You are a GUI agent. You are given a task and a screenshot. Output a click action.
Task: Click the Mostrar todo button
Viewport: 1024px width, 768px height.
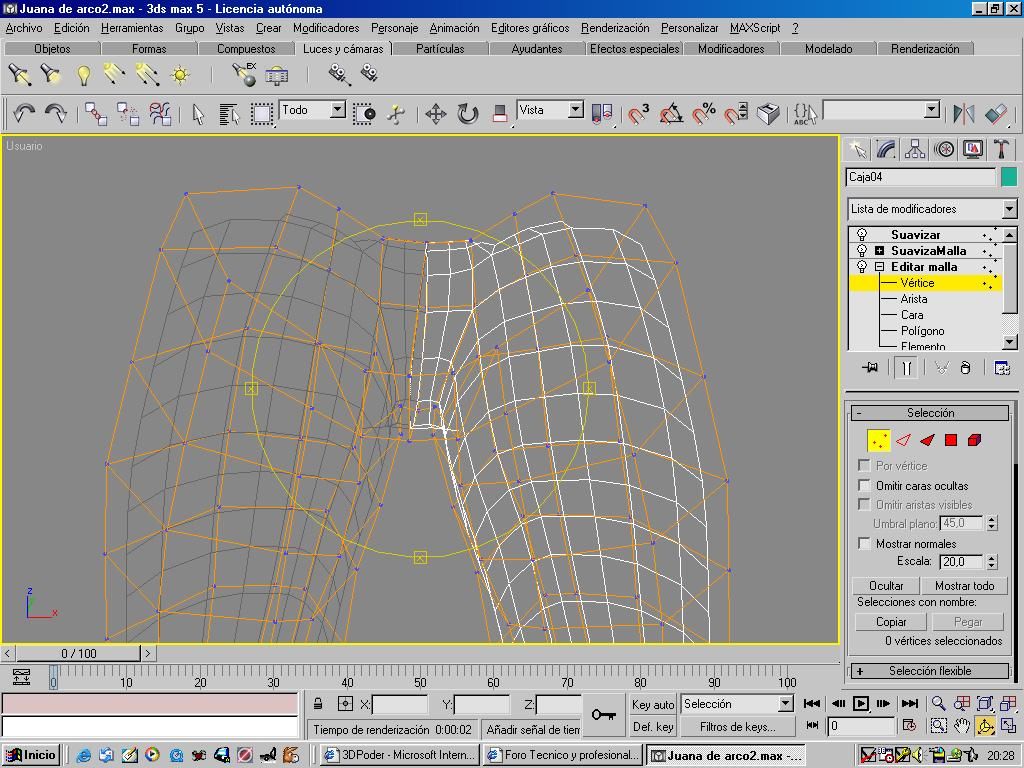point(964,586)
